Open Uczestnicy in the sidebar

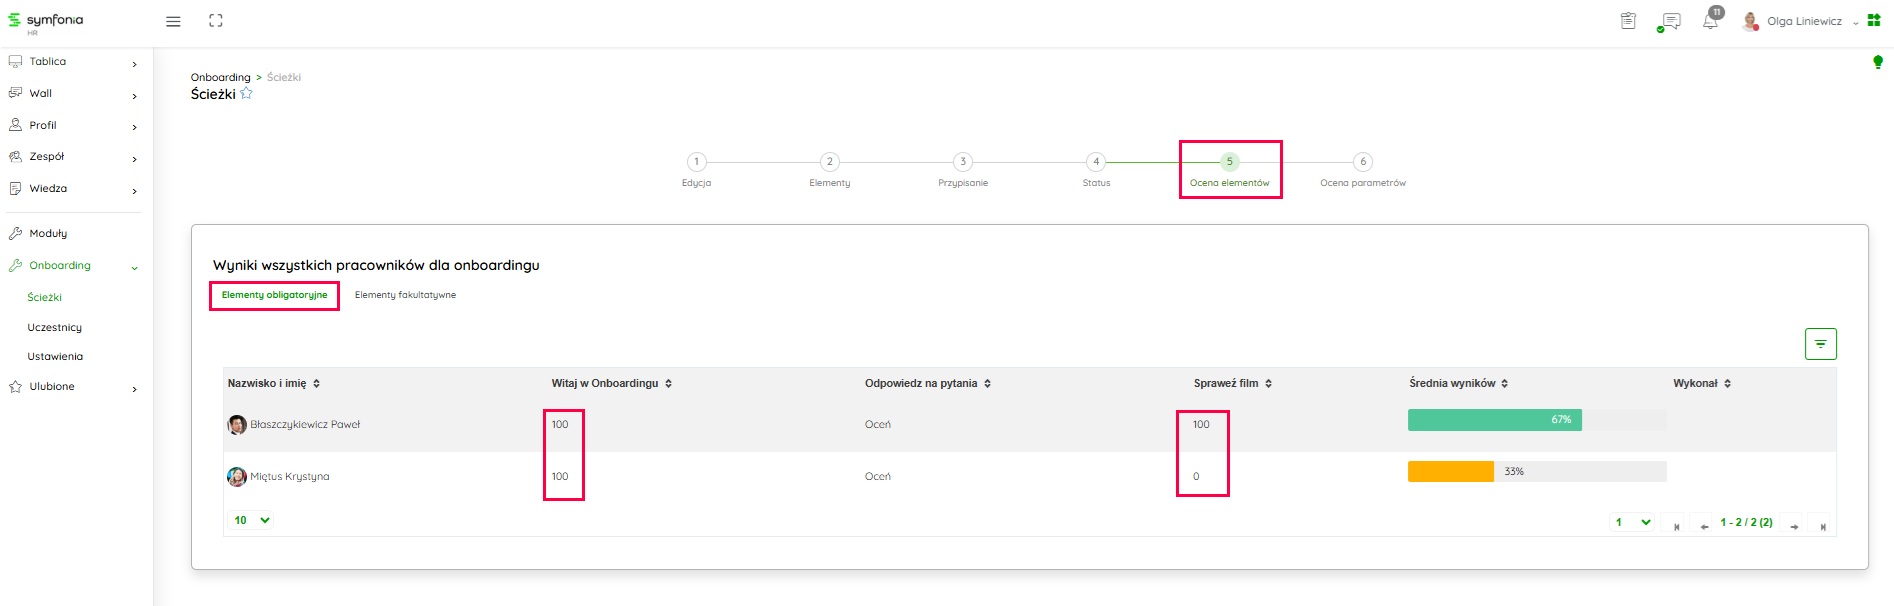[55, 328]
